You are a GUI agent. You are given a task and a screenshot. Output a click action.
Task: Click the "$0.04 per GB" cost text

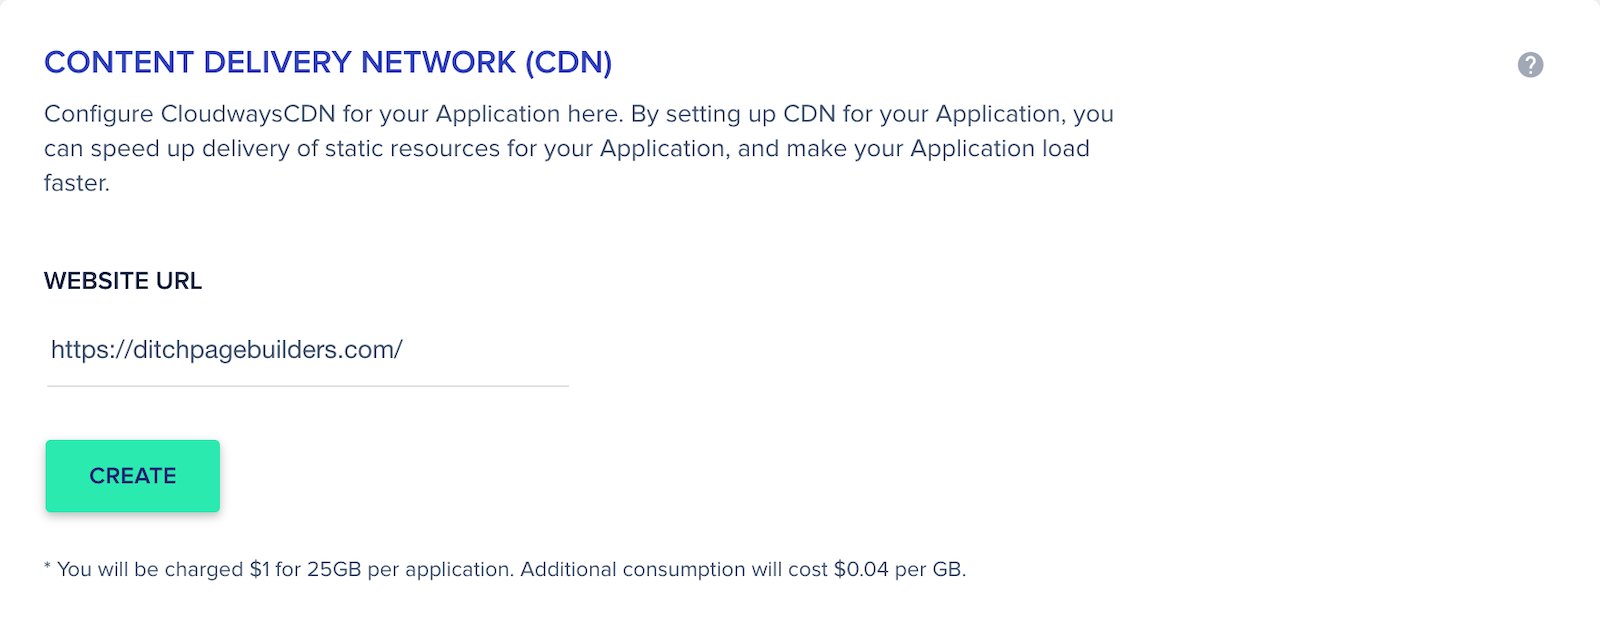897,569
